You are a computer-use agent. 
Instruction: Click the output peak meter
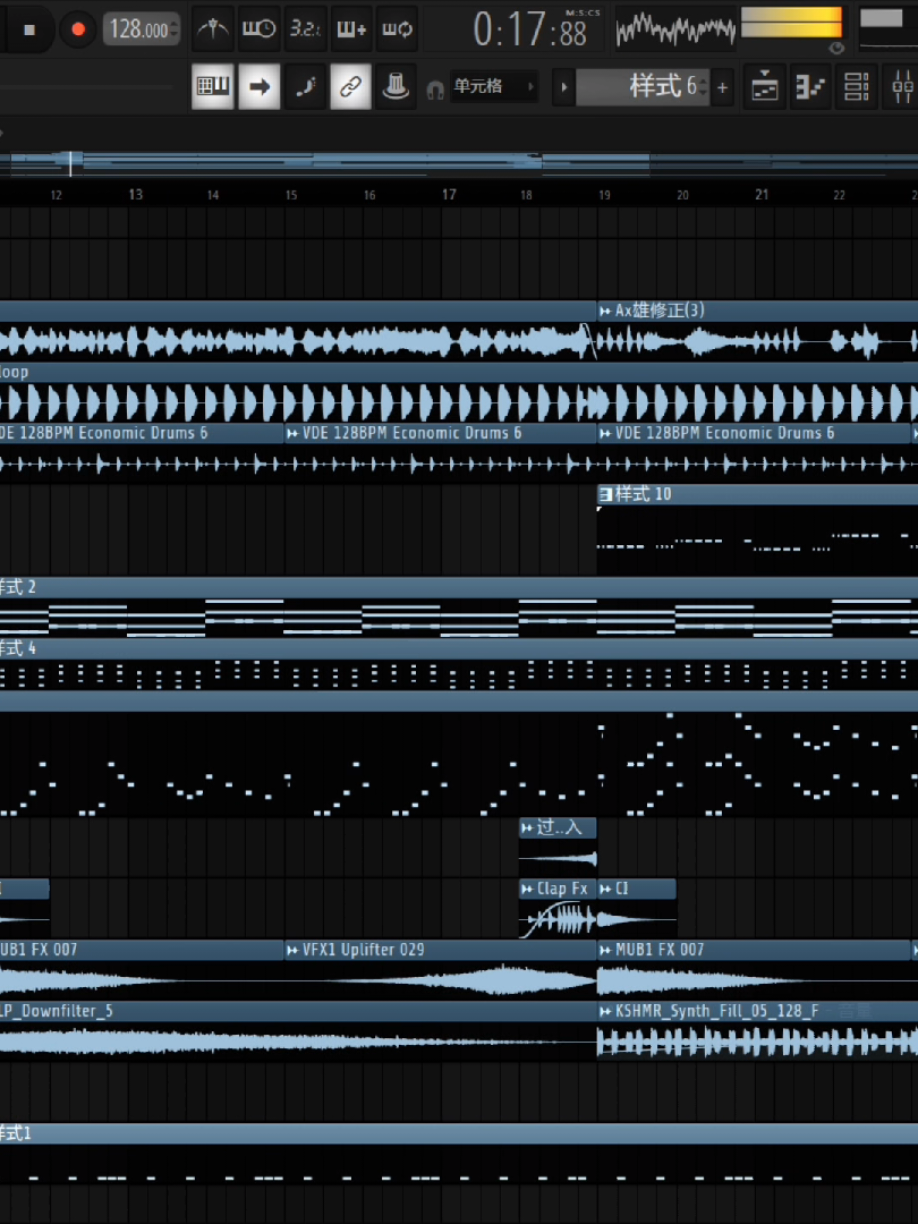pos(792,23)
